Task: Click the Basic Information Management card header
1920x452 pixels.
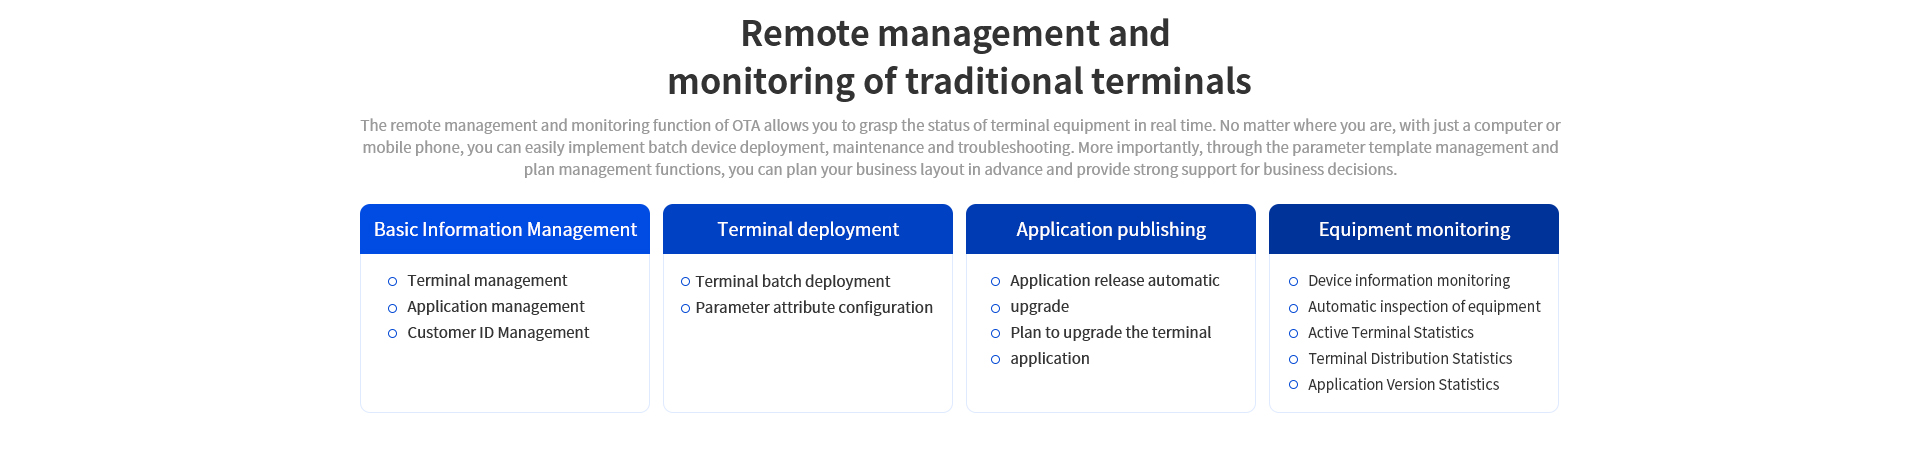Action: point(505,229)
